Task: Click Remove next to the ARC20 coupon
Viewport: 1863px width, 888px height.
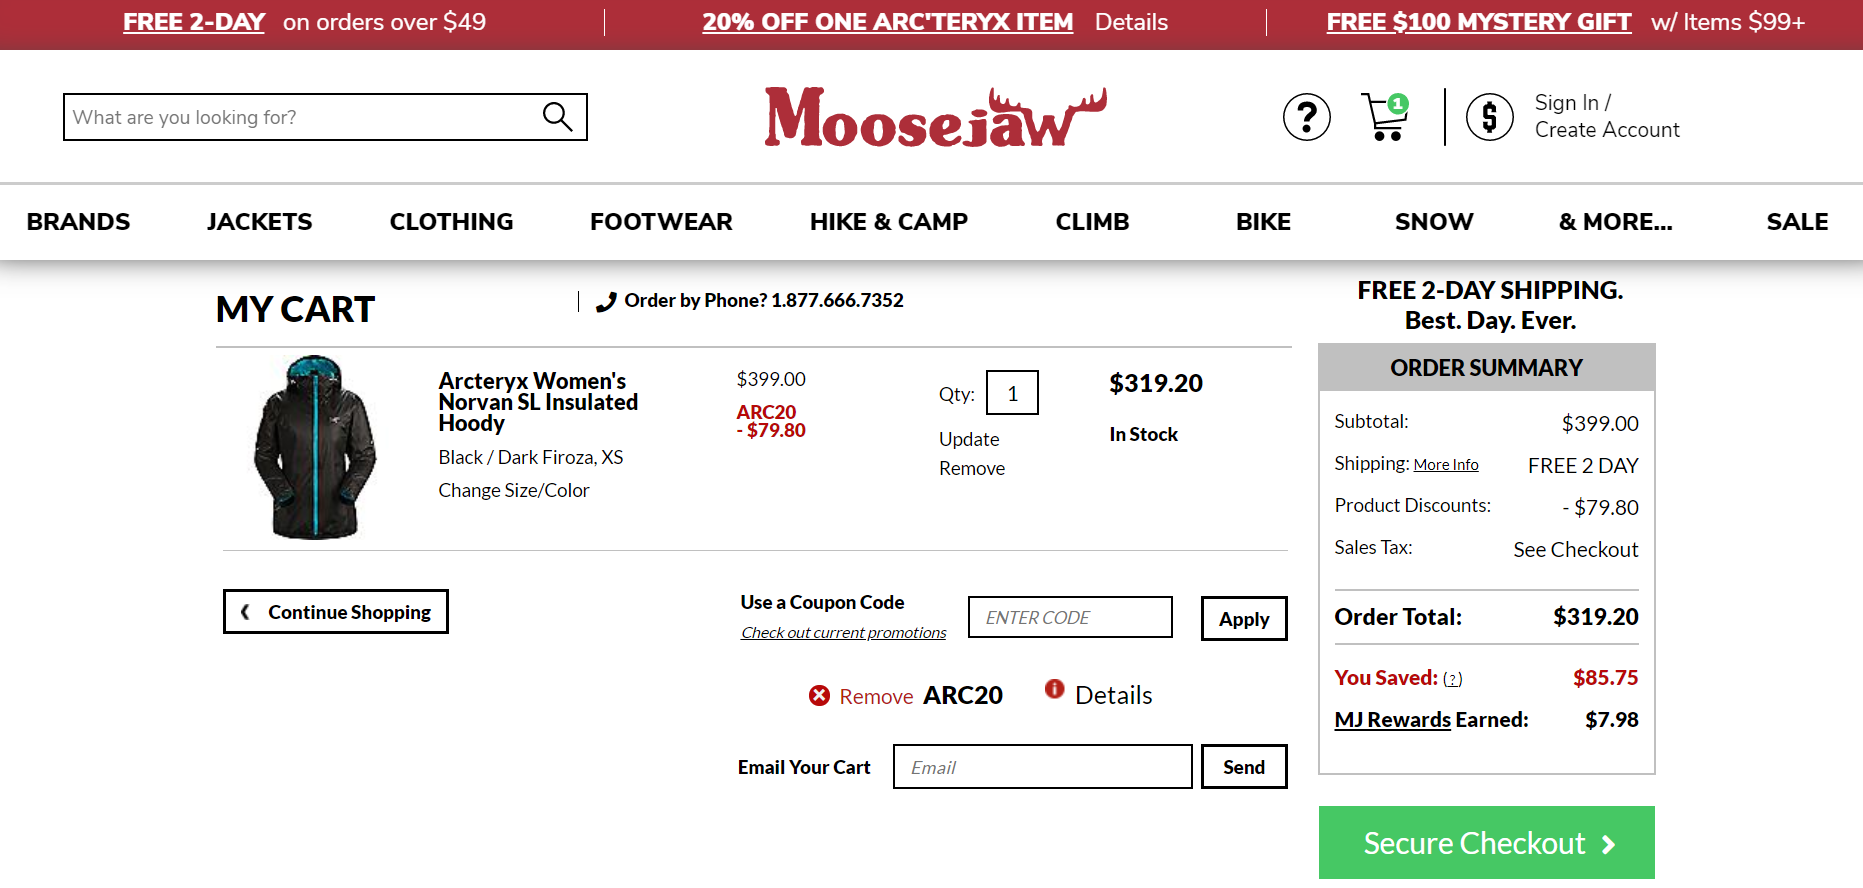Action: coord(876,696)
